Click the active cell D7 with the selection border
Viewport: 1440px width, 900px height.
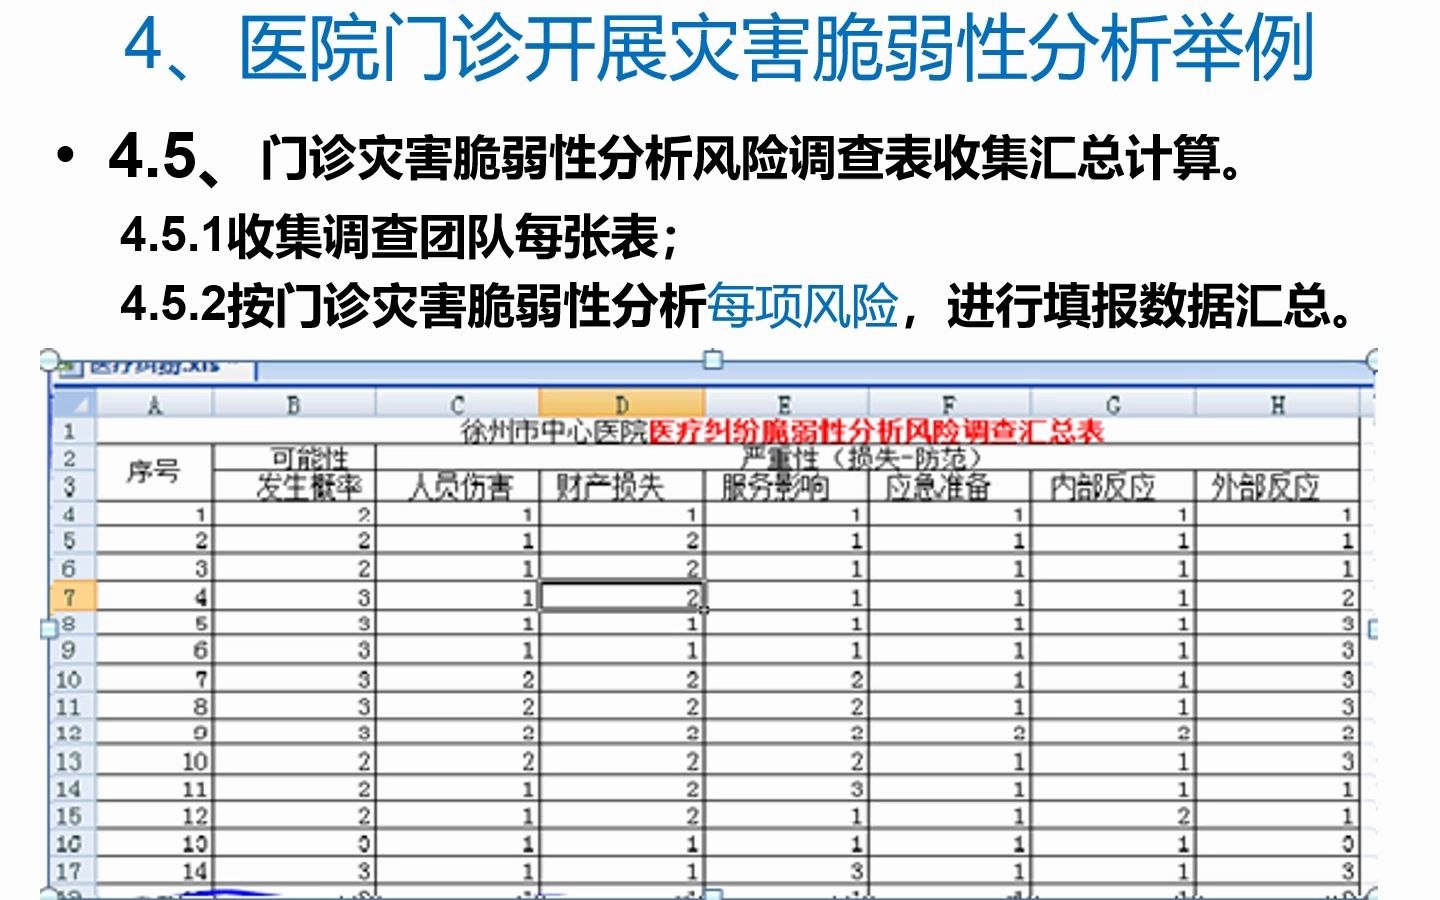[x=621, y=597]
